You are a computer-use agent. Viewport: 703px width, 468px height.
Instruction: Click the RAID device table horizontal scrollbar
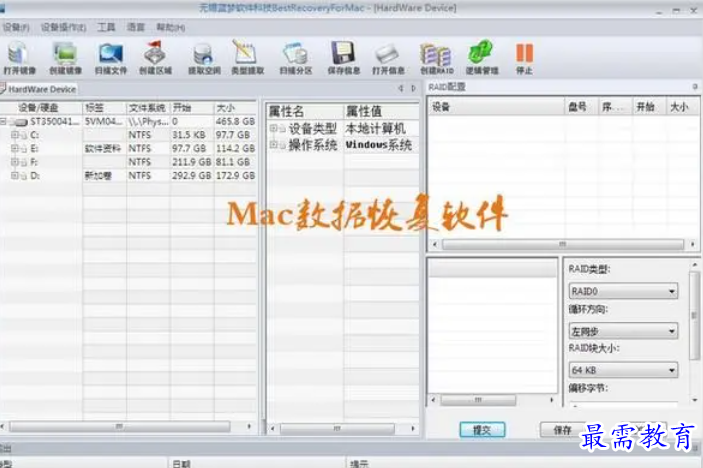click(x=563, y=244)
